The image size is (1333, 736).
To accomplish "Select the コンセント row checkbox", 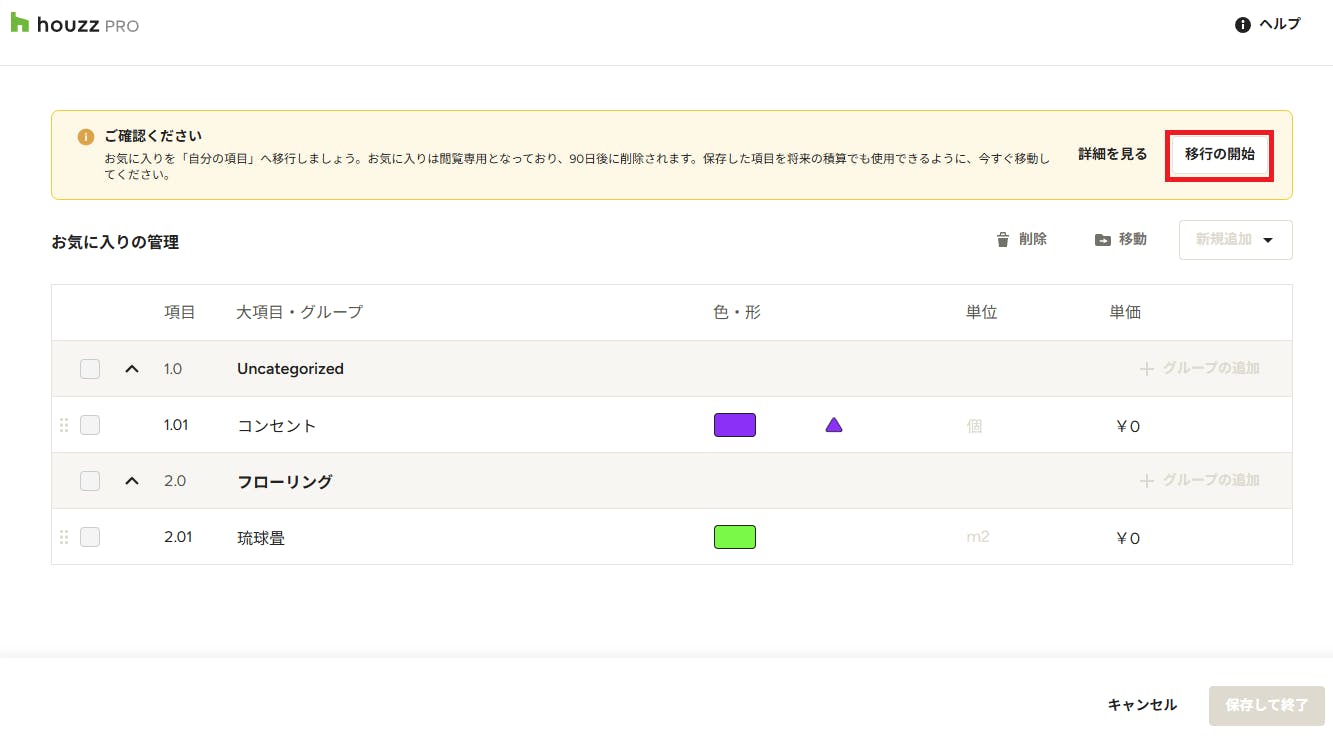I will (x=90, y=425).
